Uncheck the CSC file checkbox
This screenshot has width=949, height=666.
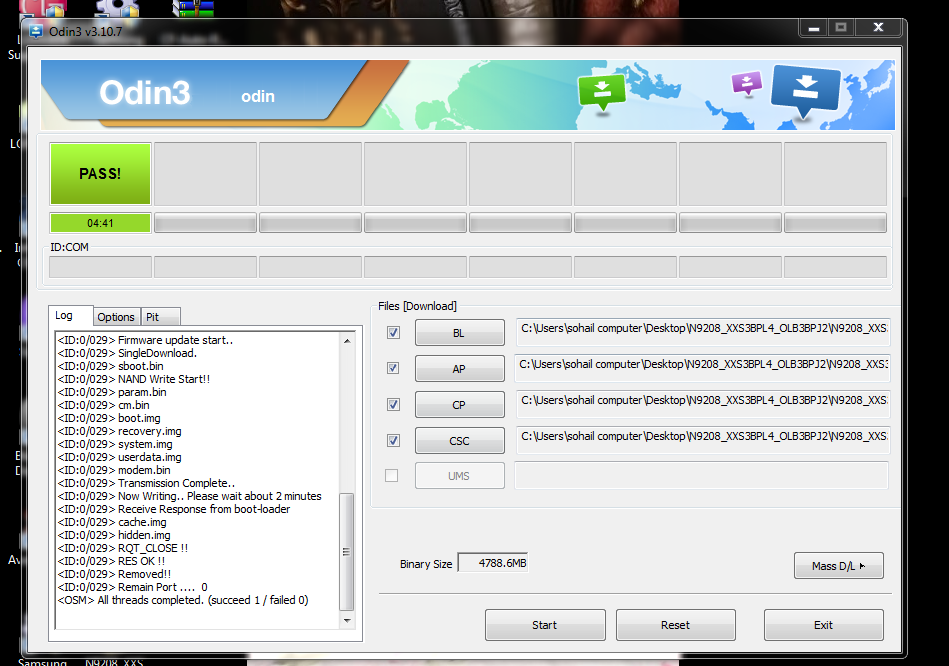click(393, 440)
